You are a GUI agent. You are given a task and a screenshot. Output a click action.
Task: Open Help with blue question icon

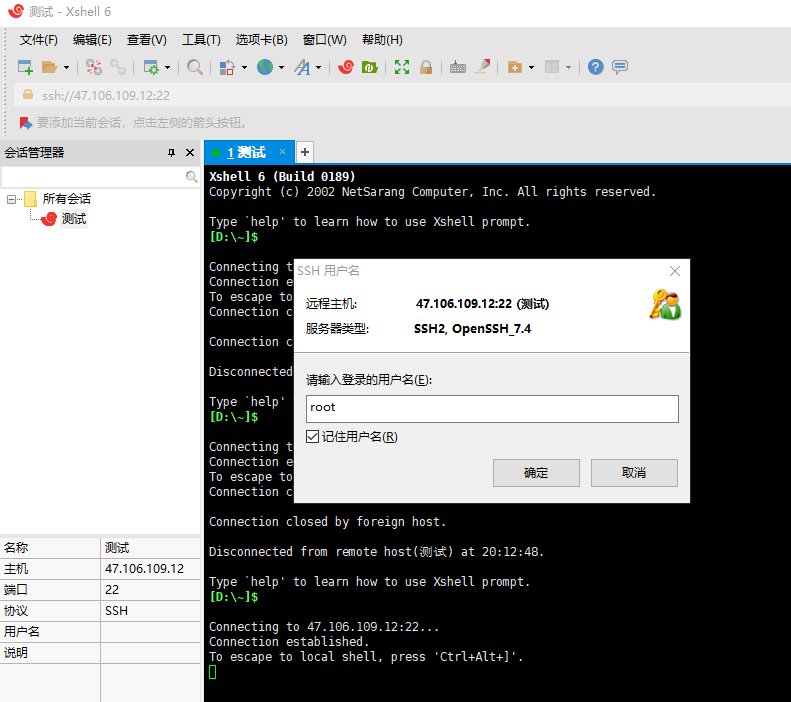(596, 67)
